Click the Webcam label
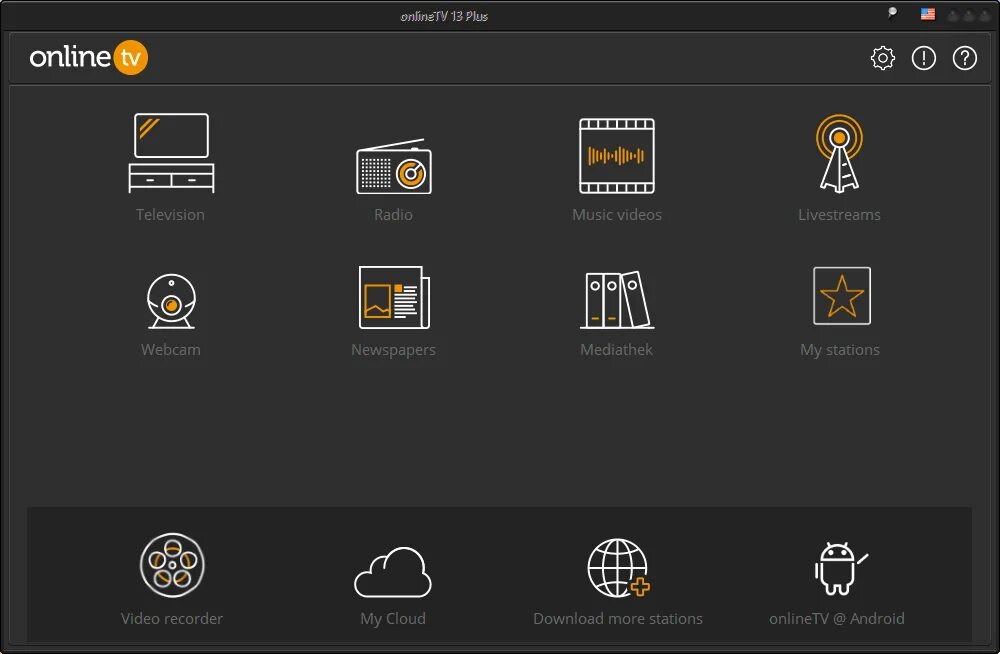Image resolution: width=1000 pixels, height=654 pixels. pos(171,350)
